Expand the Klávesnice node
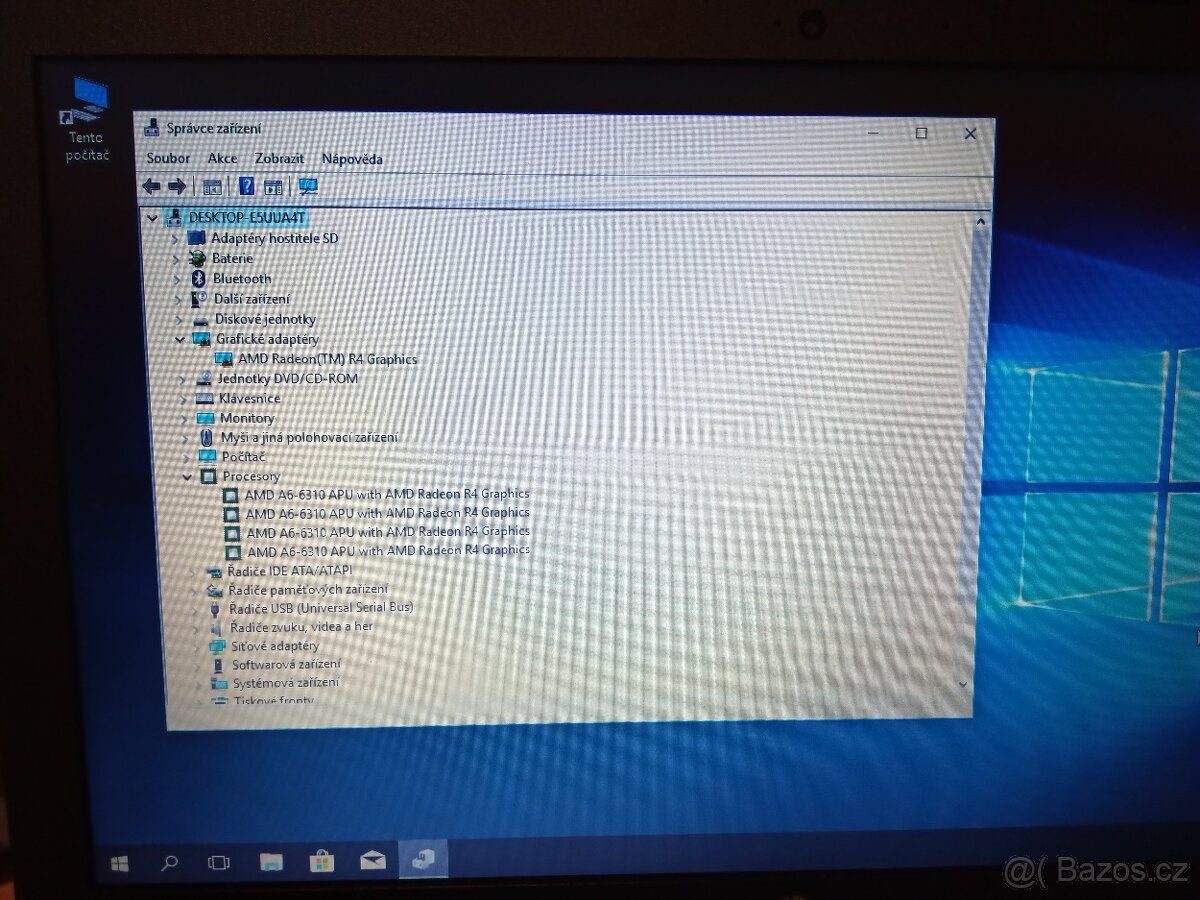Screen dimensions: 1200x900 point(183,399)
